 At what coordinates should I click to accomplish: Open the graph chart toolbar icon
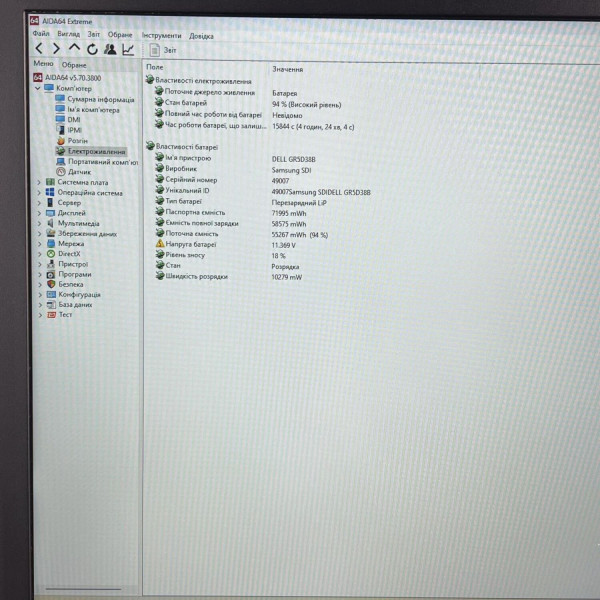[x=128, y=50]
